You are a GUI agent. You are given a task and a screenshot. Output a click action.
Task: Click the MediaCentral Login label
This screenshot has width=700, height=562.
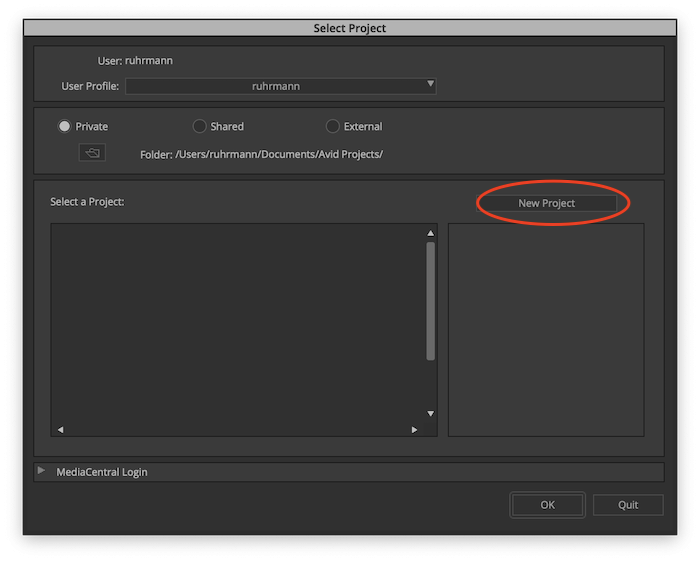point(102,472)
